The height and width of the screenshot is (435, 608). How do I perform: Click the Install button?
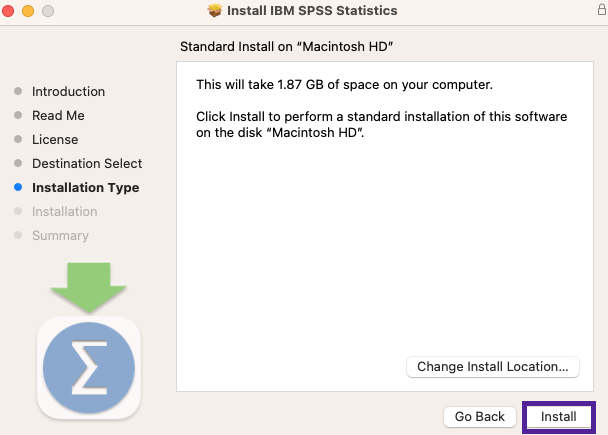(558, 417)
